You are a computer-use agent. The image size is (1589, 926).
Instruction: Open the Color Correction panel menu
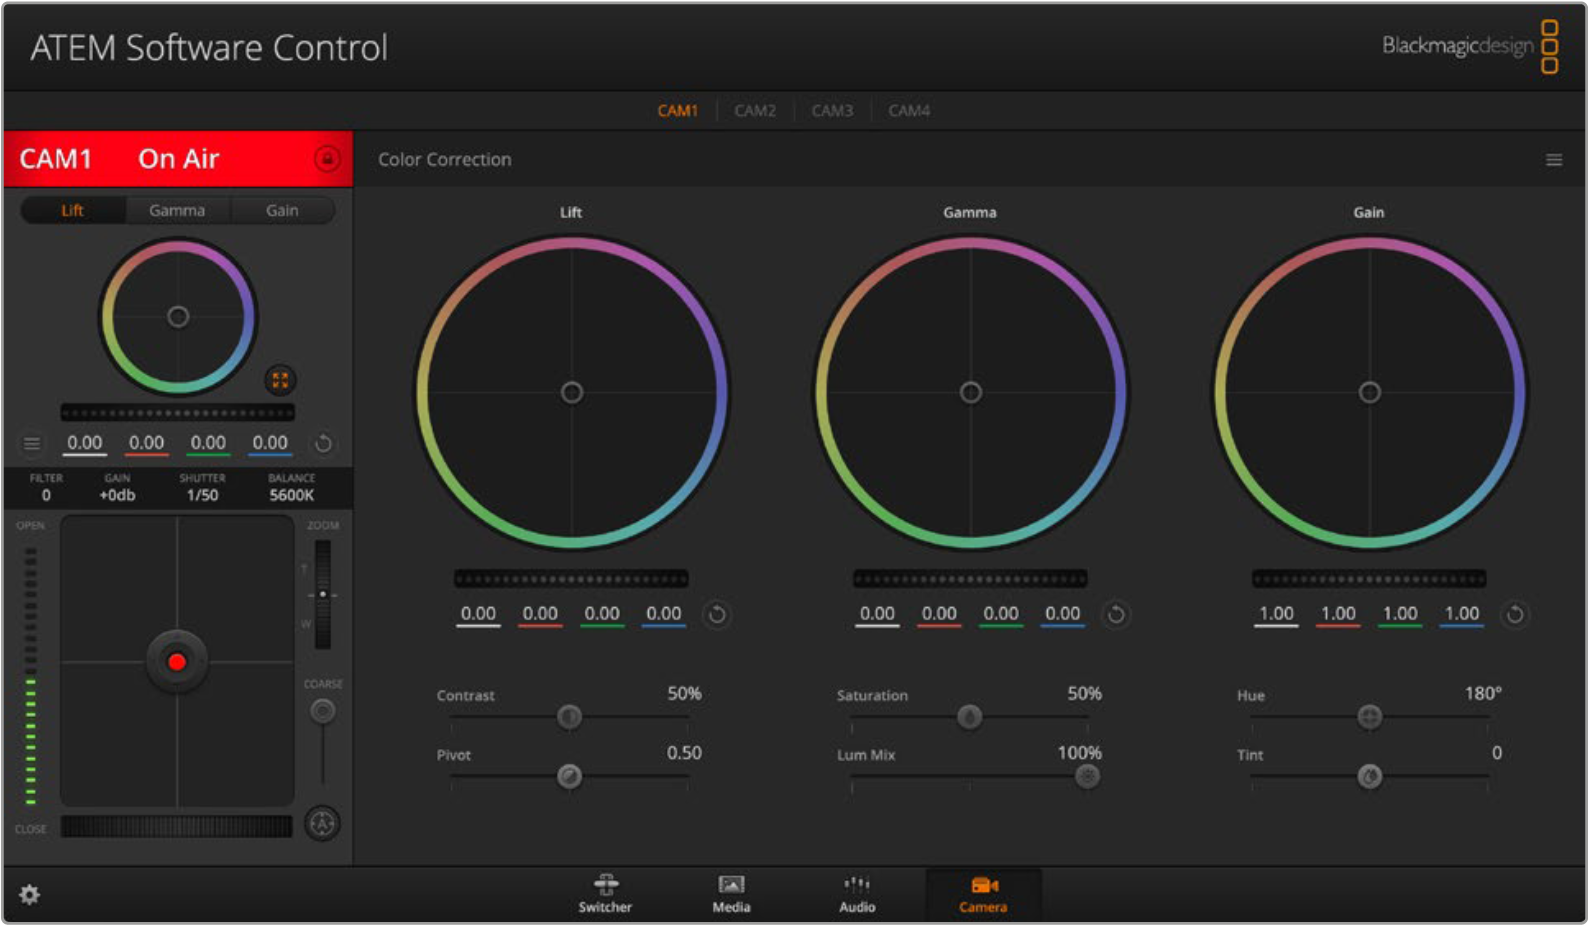pyautogui.click(x=1553, y=160)
